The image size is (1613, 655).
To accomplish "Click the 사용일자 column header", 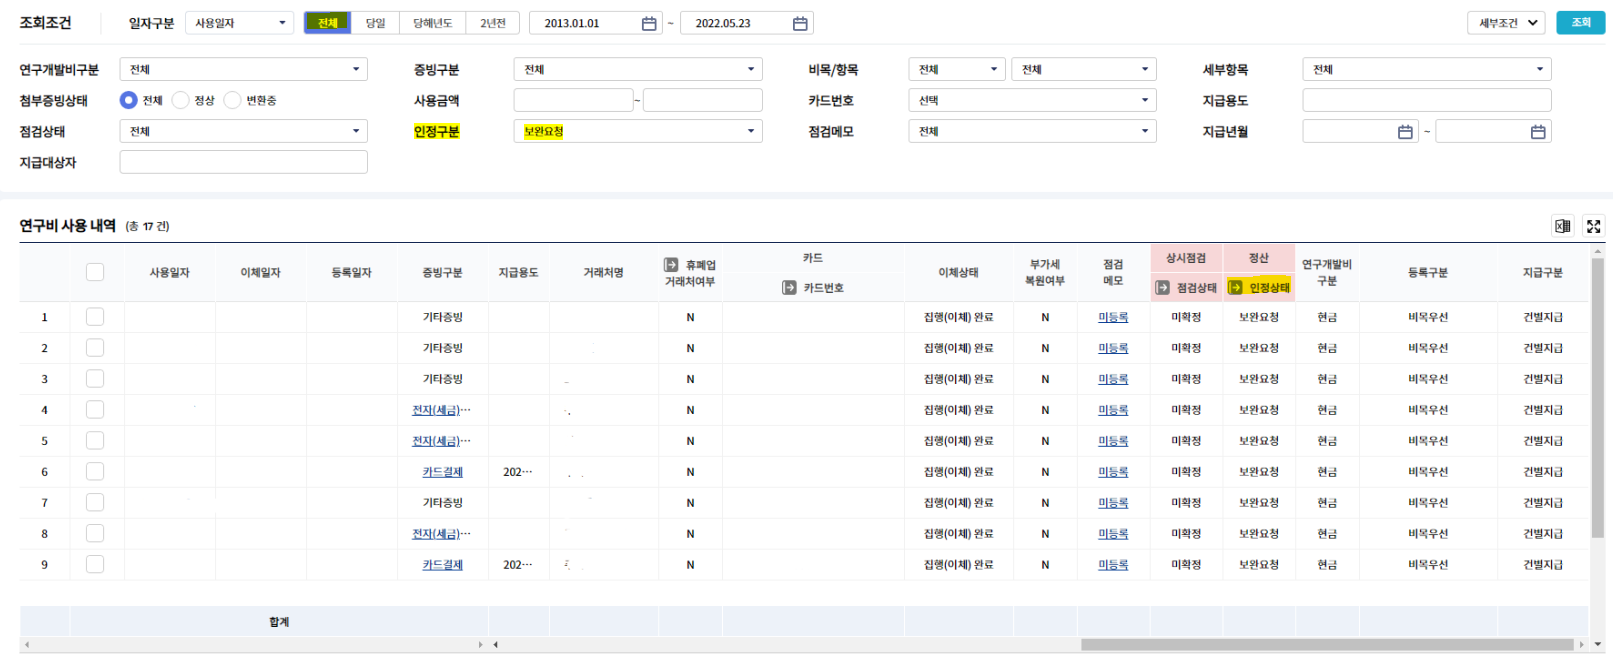I will 170,272.
